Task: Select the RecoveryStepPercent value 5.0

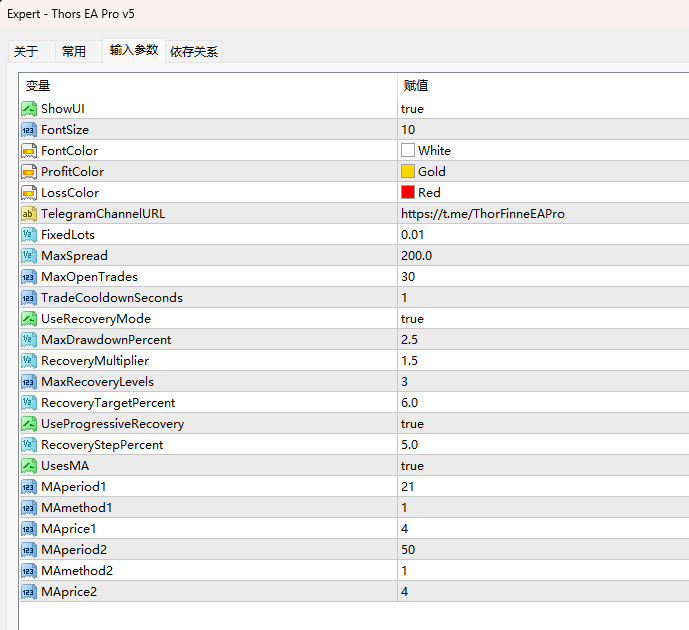Action: click(x=409, y=445)
